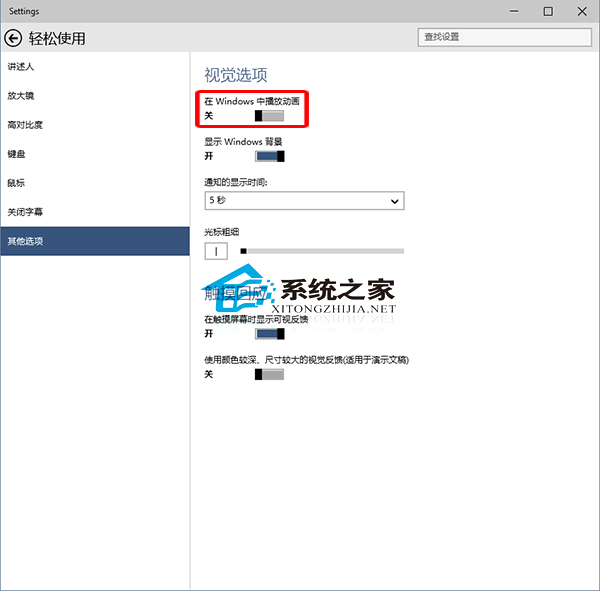Toggle 显示 Windows 背景 switch
Viewport: 600px width, 591px height.
269,156
